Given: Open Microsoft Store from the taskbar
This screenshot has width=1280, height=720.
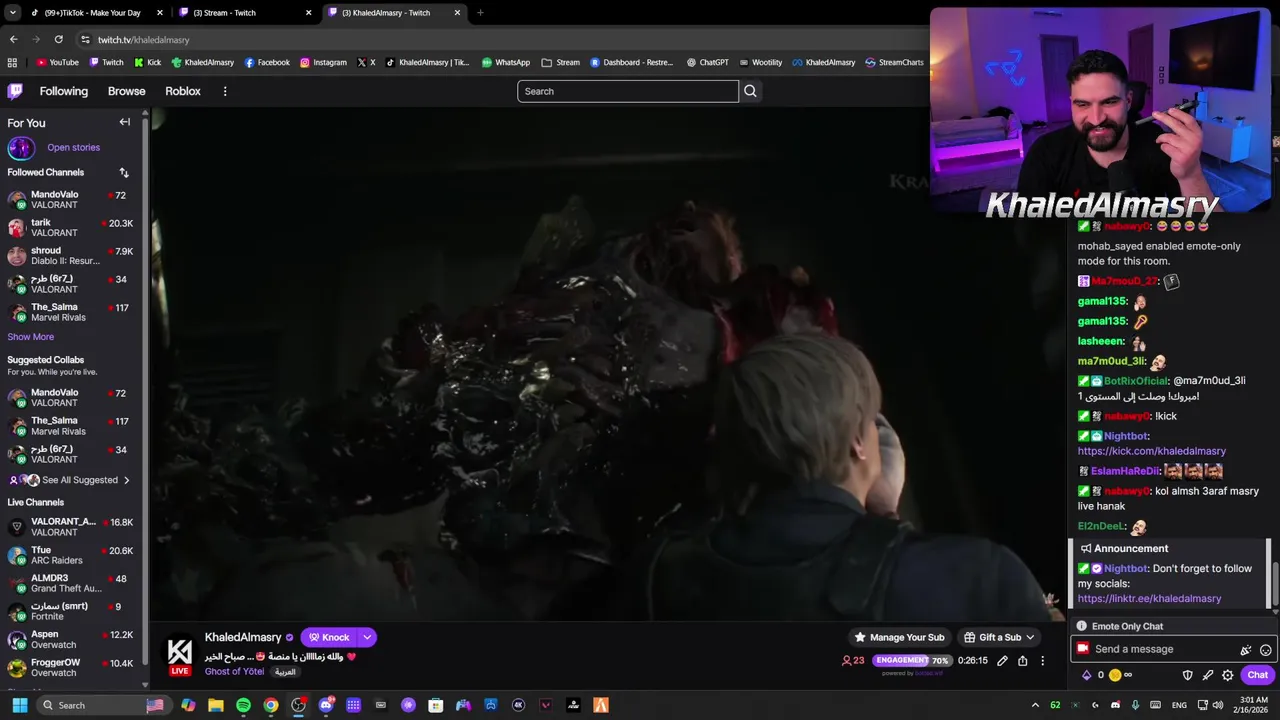Looking at the screenshot, I should coord(435,705).
